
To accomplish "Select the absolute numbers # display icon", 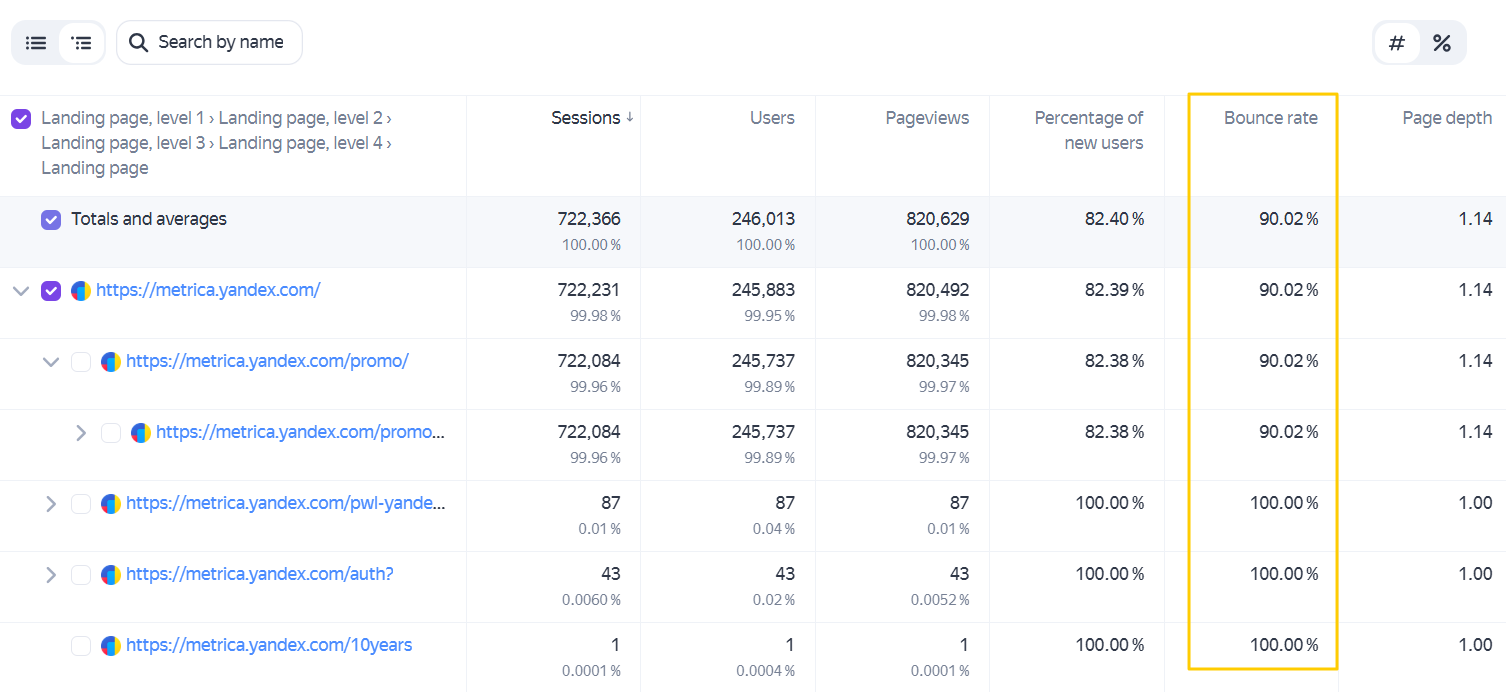I will (x=1397, y=43).
